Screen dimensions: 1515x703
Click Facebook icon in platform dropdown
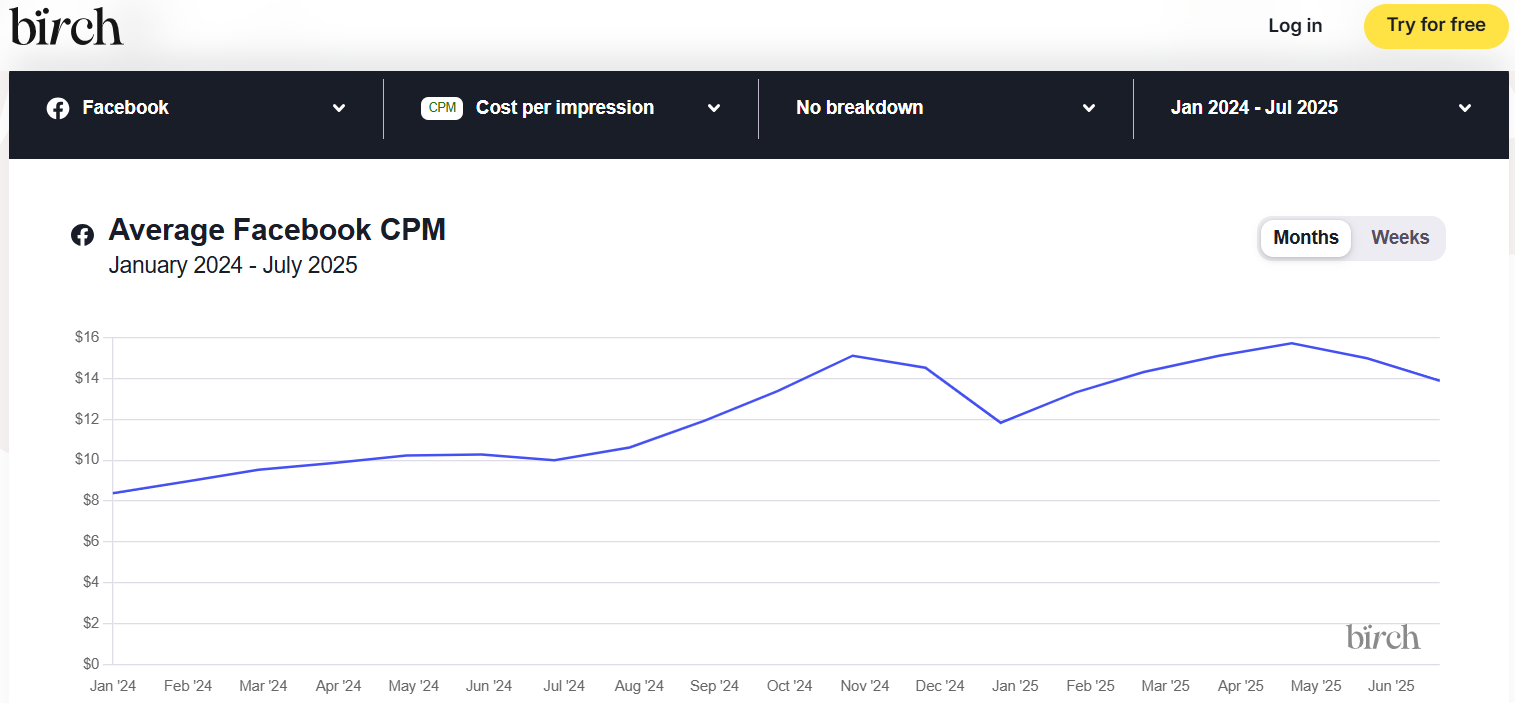58,108
